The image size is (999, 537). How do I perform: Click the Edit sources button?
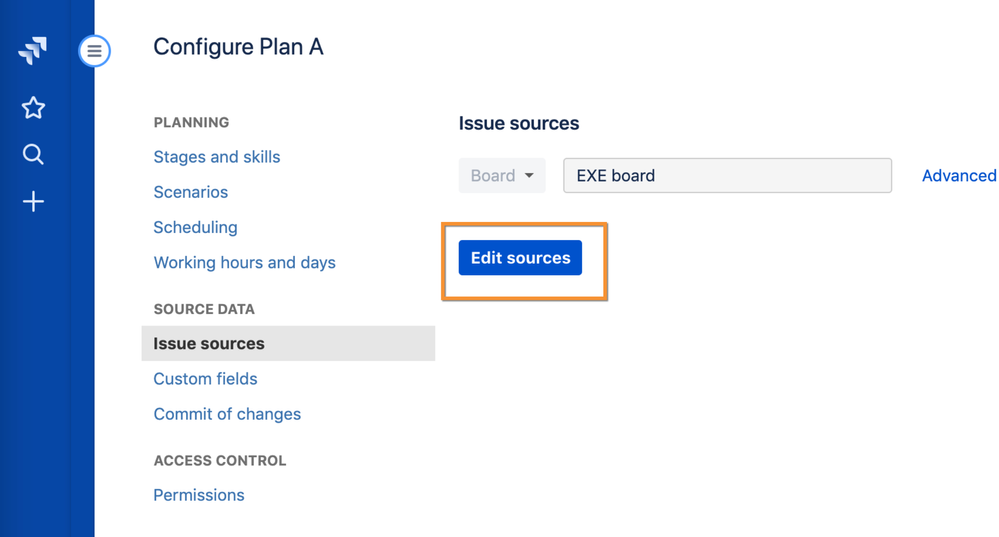tap(520, 258)
